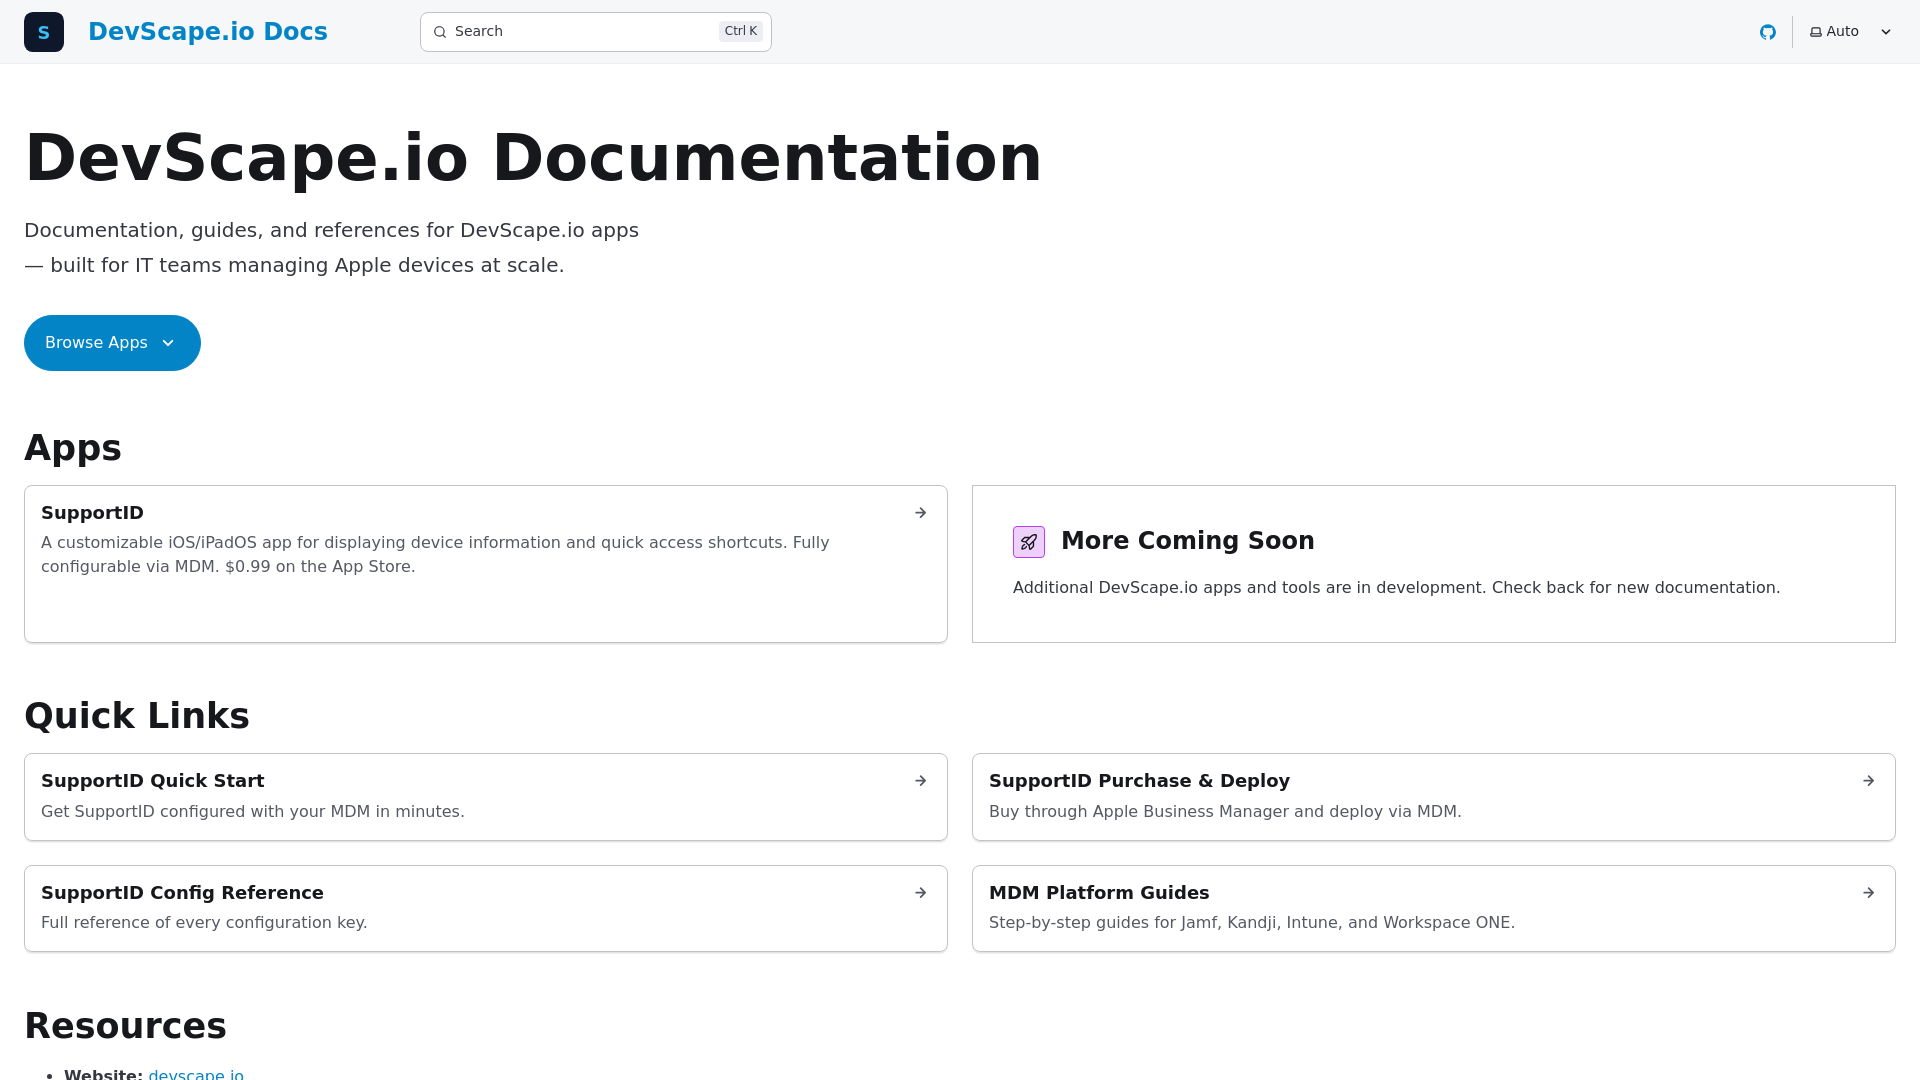Focus the Search input field
This screenshot has height=1080, width=1920.
[596, 32]
